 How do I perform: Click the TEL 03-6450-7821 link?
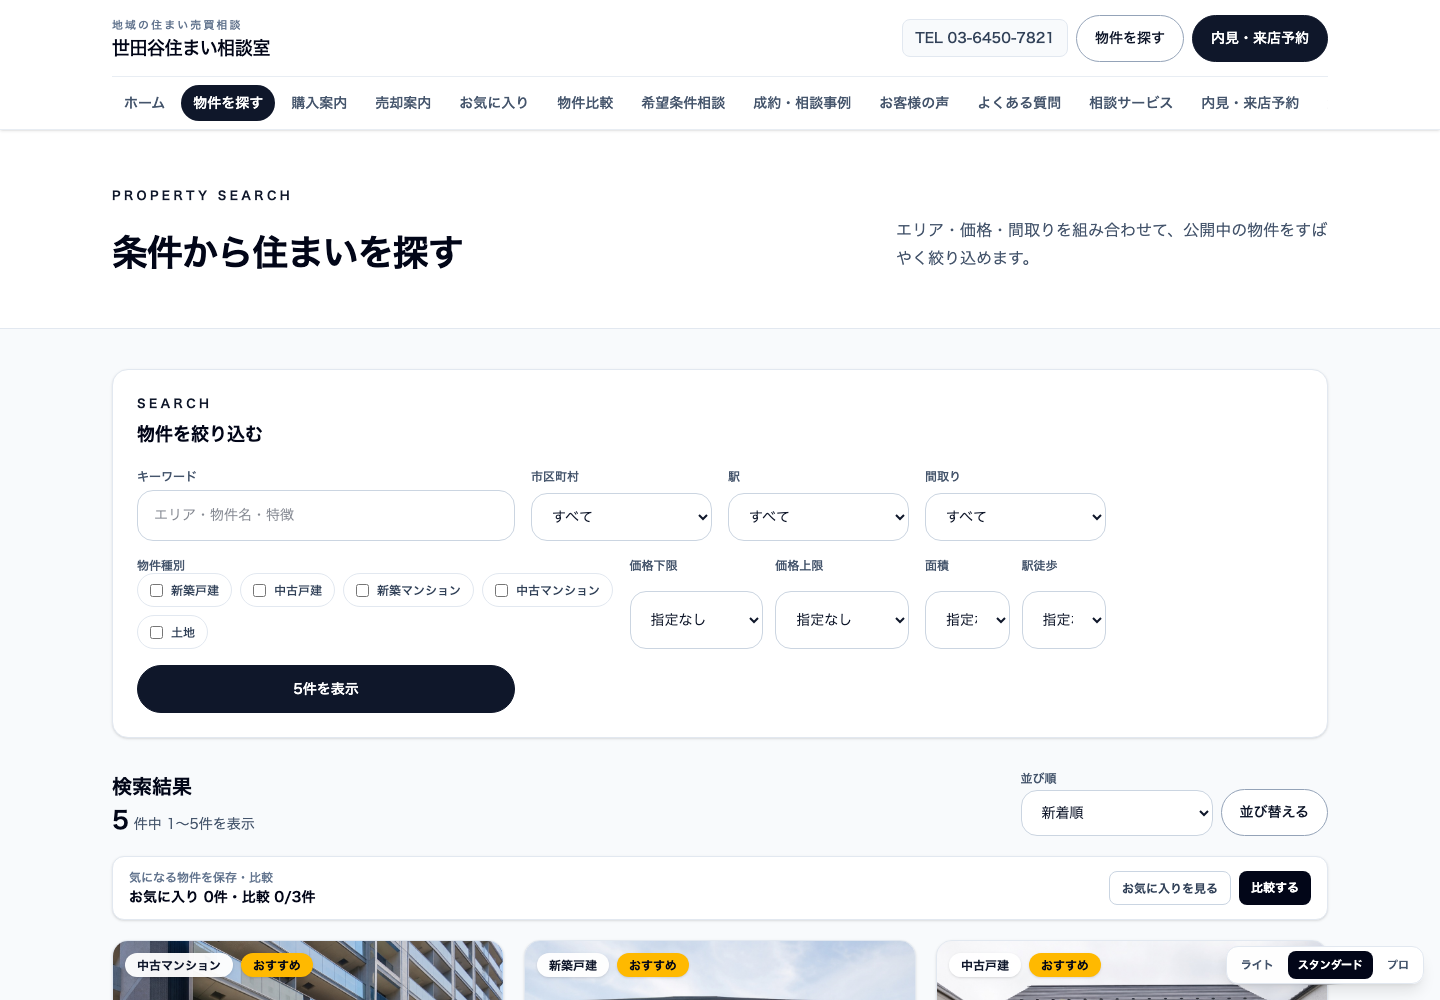pyautogui.click(x=985, y=38)
